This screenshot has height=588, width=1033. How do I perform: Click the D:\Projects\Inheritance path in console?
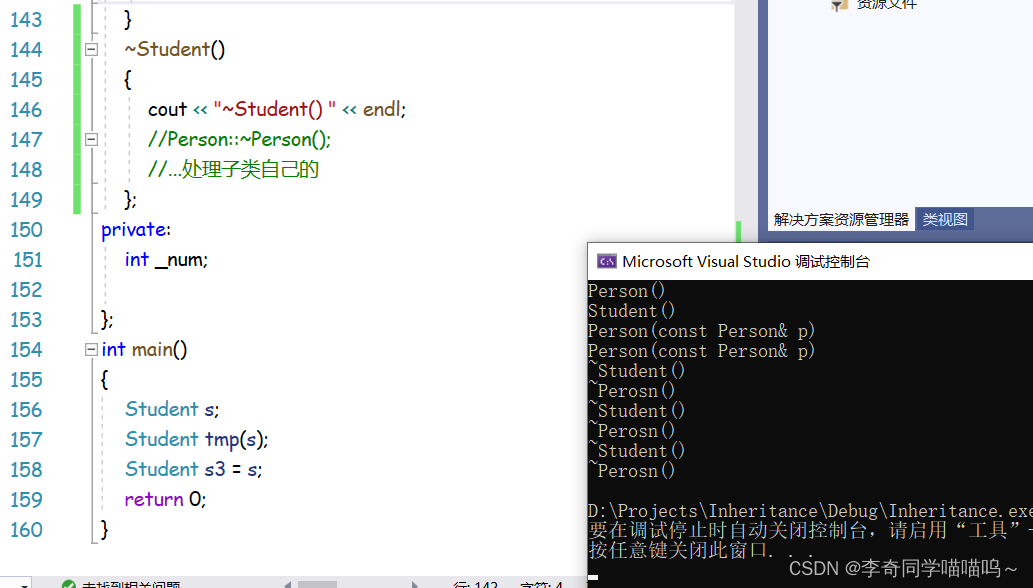[x=811, y=511]
